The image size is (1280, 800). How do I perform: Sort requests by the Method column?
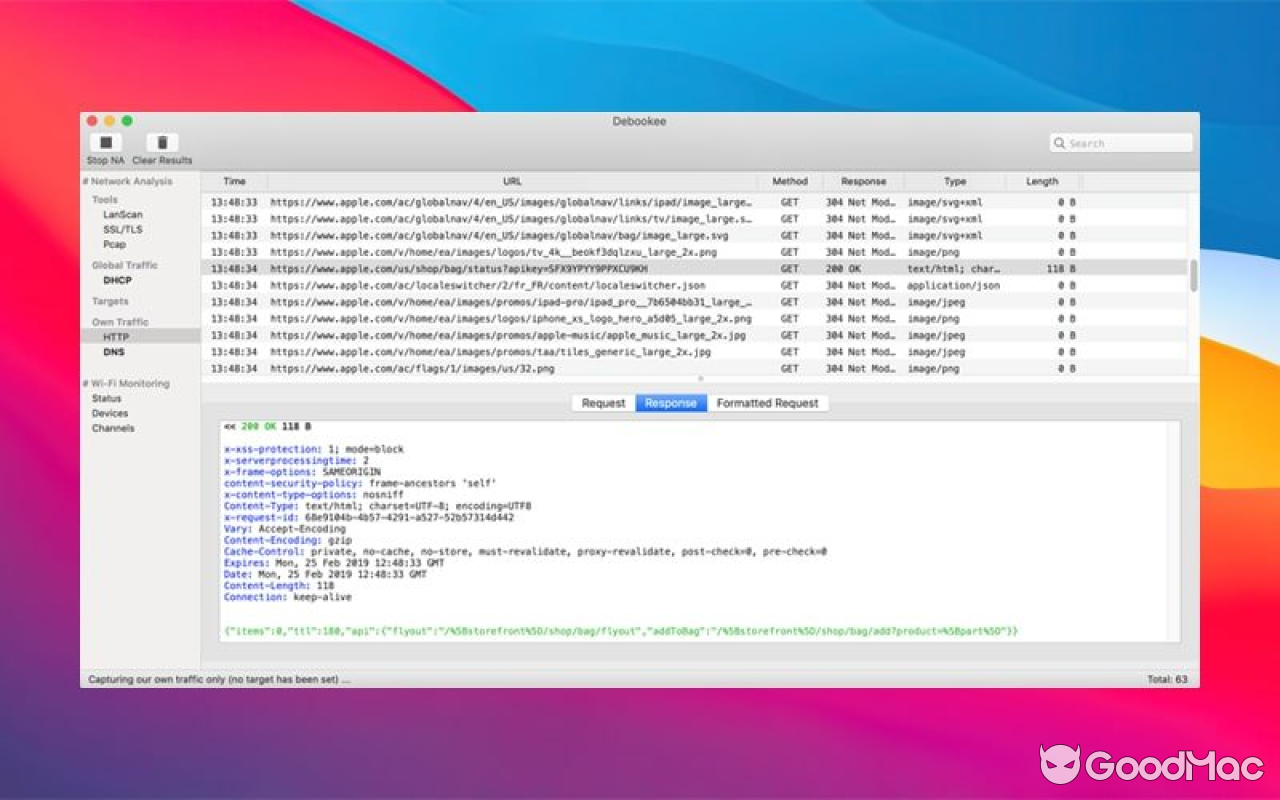point(790,181)
